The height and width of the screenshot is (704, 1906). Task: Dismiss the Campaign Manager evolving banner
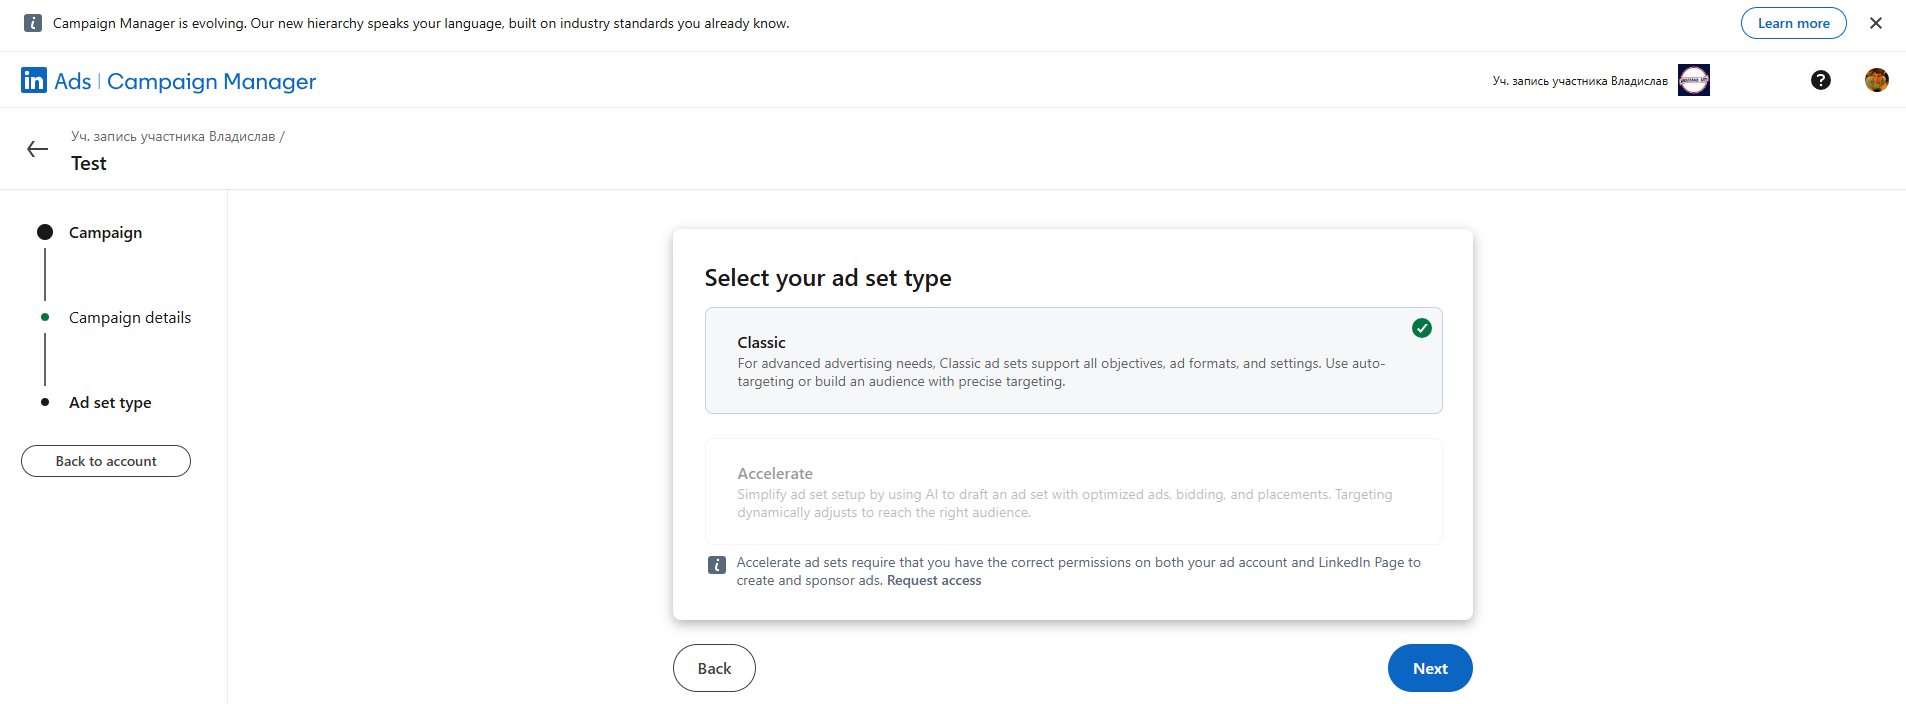1876,23
